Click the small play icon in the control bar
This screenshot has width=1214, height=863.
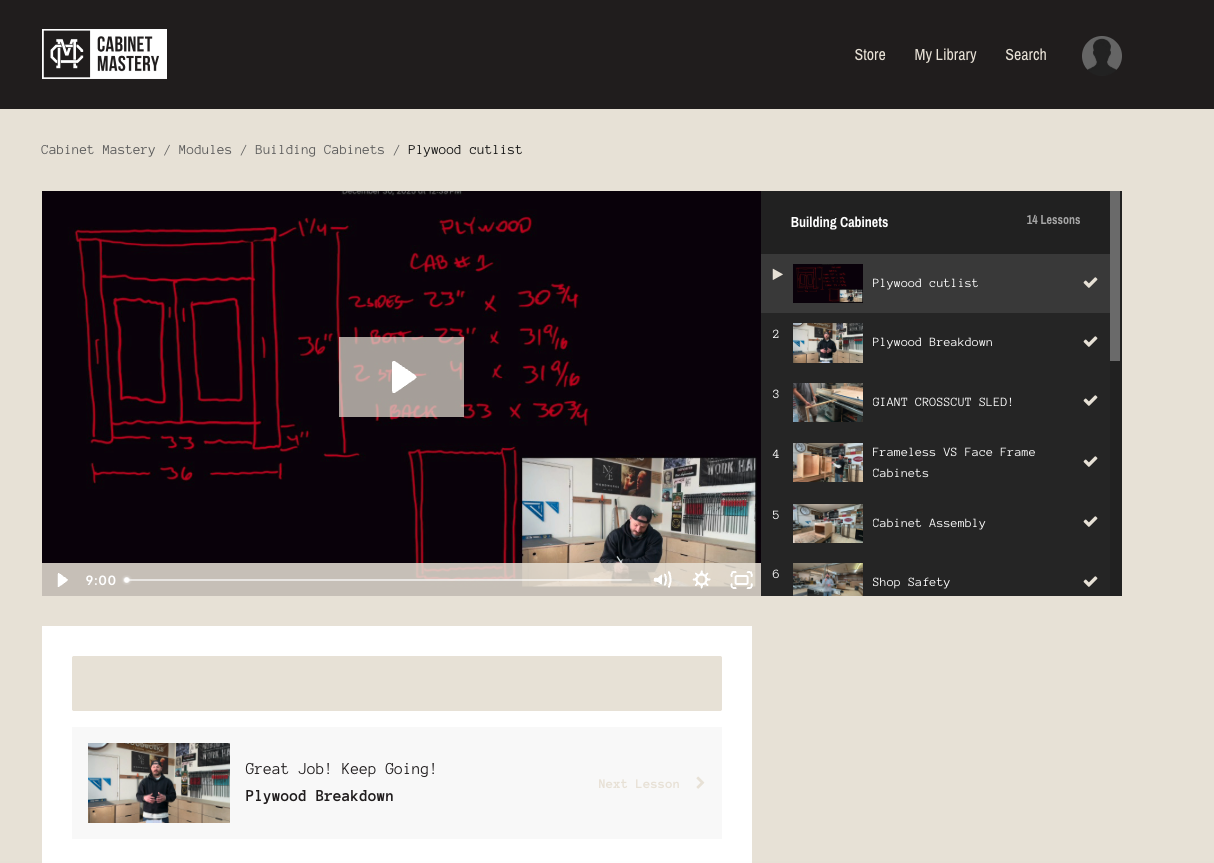62,580
